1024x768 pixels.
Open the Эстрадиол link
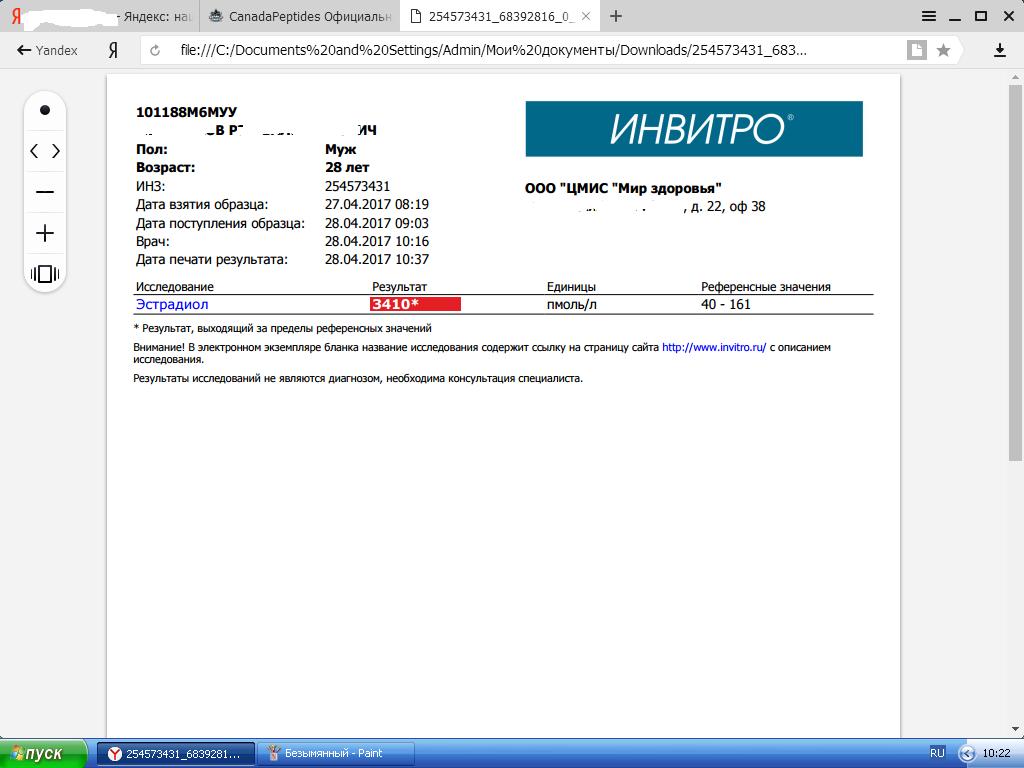pyautogui.click(x=172, y=304)
